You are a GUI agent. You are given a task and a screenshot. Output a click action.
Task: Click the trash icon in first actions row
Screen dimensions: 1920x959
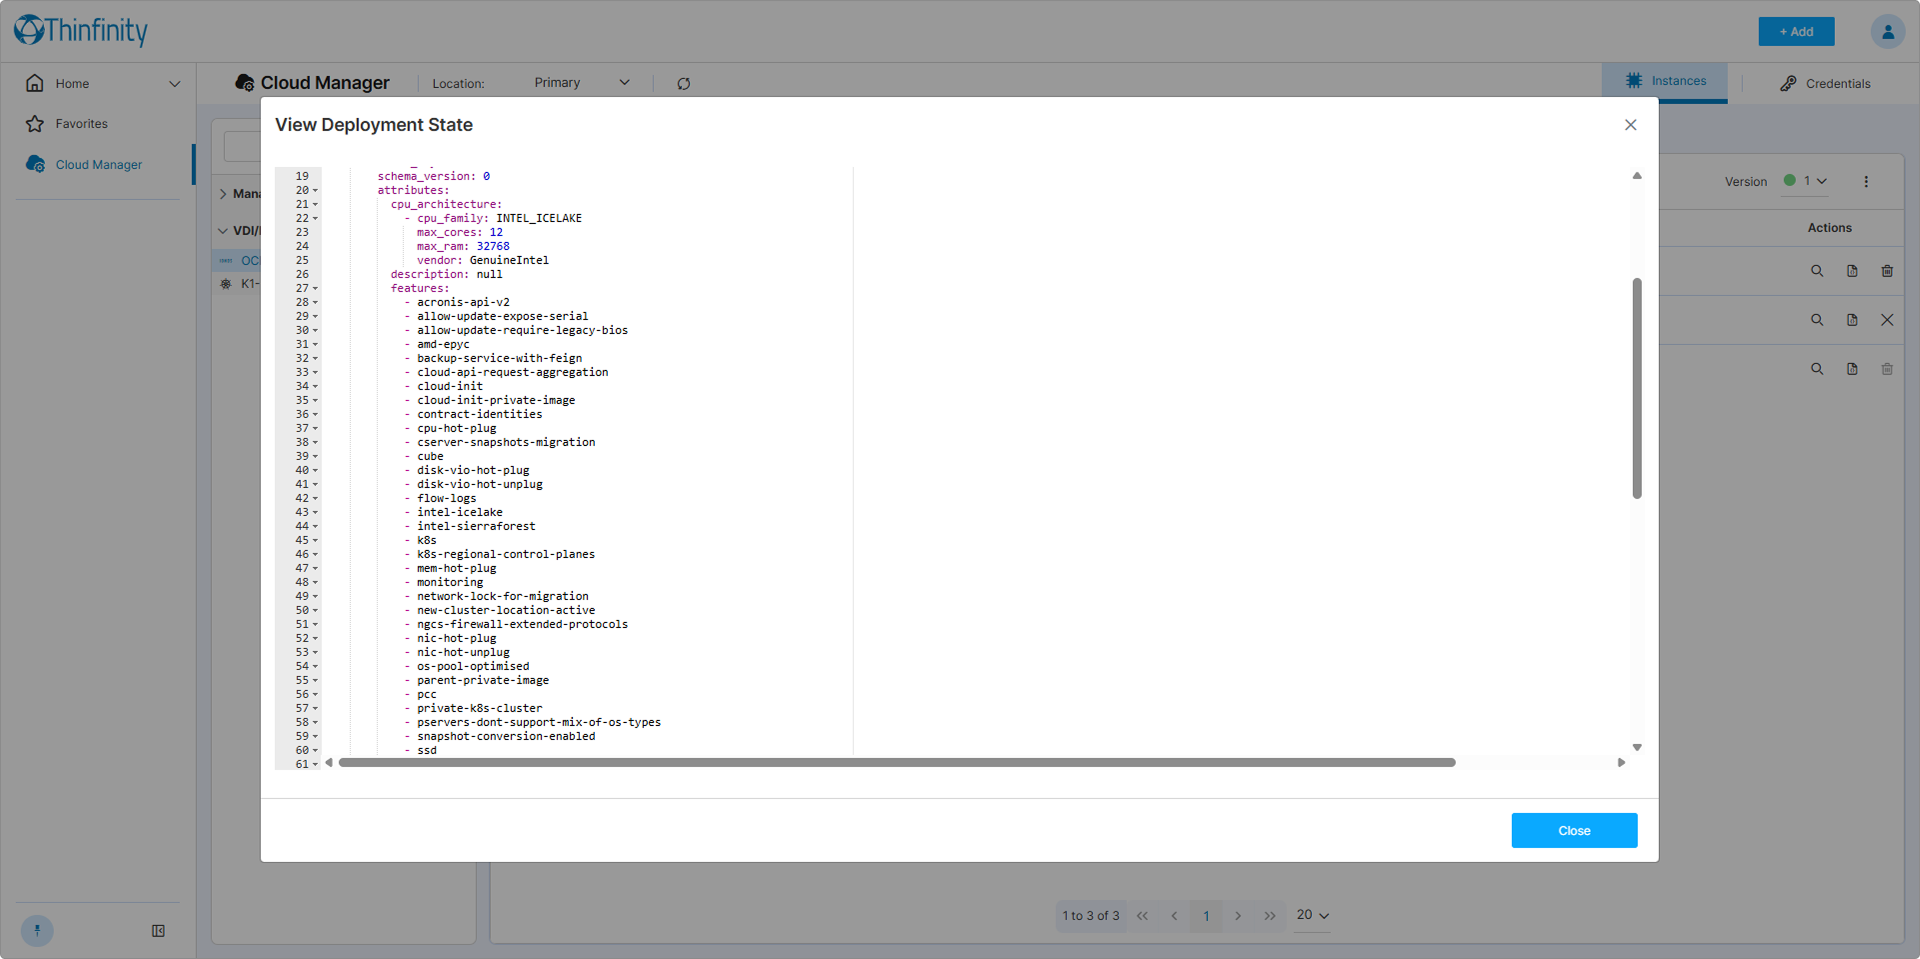pyautogui.click(x=1887, y=271)
